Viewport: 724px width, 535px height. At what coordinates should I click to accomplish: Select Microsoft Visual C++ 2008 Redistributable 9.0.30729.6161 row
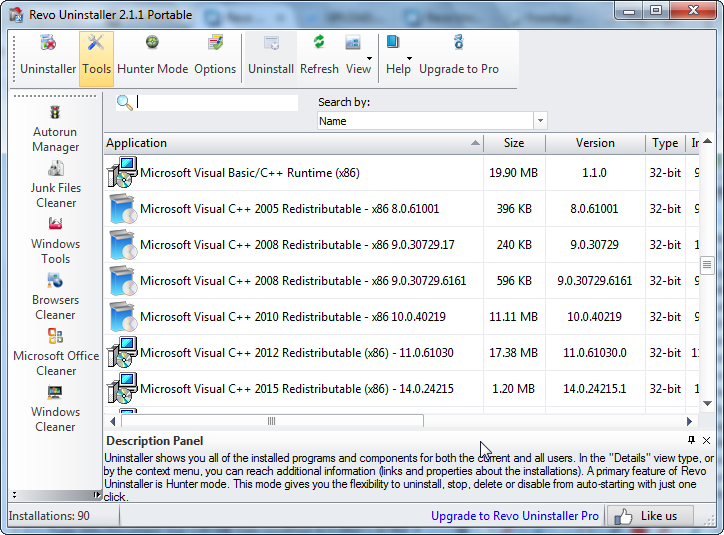[x=401, y=281]
